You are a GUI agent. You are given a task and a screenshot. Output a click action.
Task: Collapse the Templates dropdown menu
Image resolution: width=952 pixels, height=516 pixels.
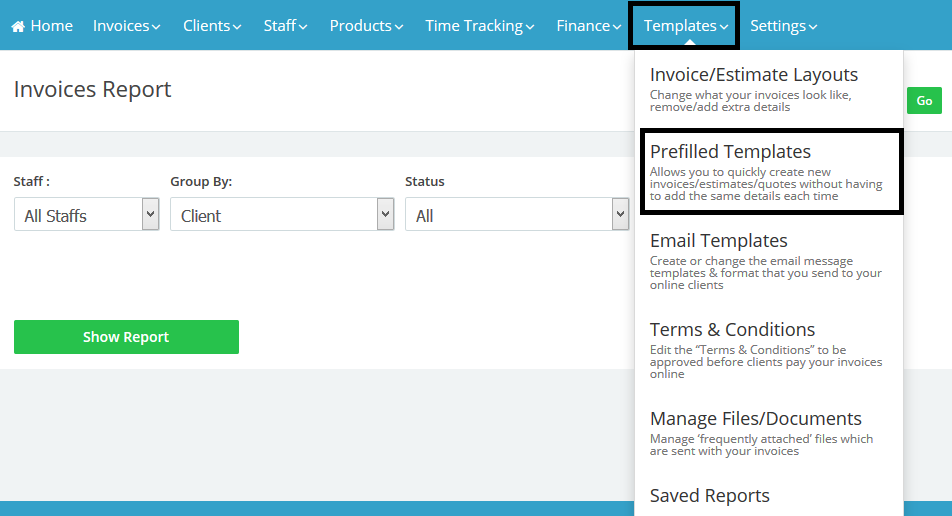pos(685,26)
